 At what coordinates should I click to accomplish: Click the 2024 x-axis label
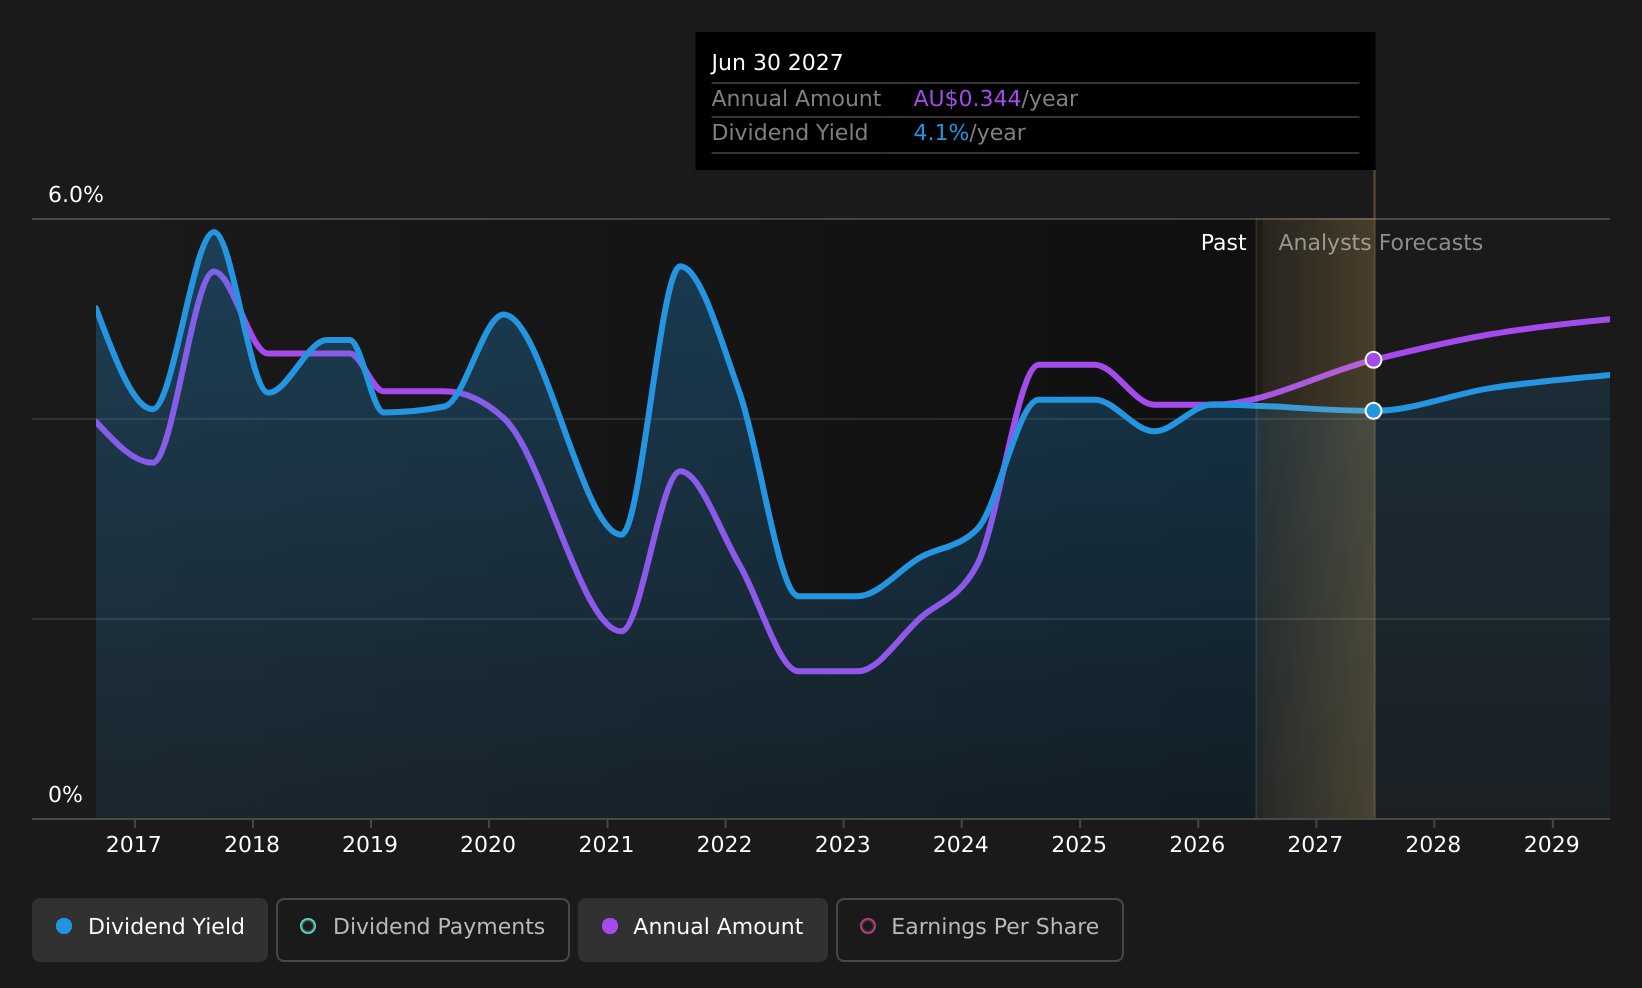[x=961, y=845]
